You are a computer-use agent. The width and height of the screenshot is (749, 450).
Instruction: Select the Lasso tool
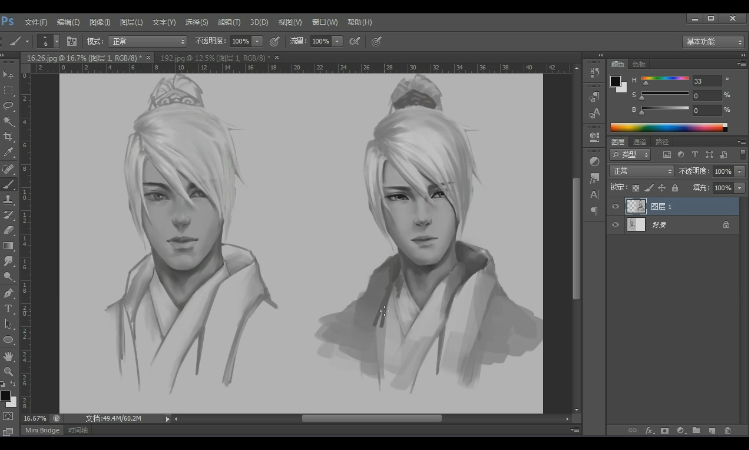(8, 105)
